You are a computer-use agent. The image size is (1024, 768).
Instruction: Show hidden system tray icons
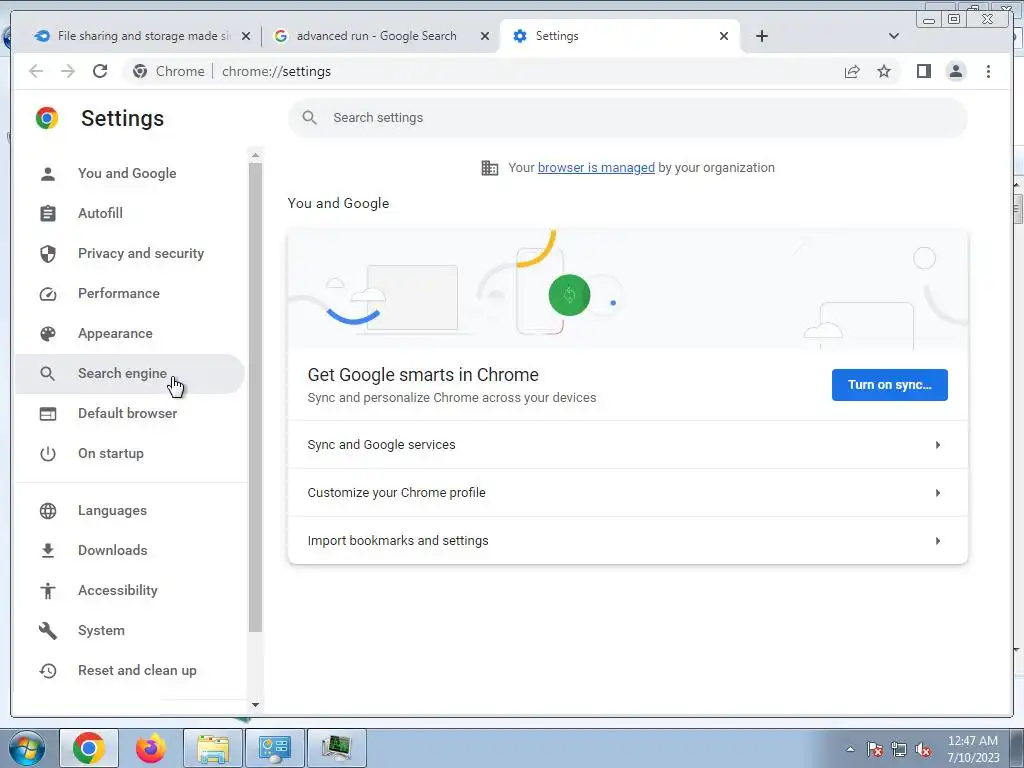pos(850,749)
